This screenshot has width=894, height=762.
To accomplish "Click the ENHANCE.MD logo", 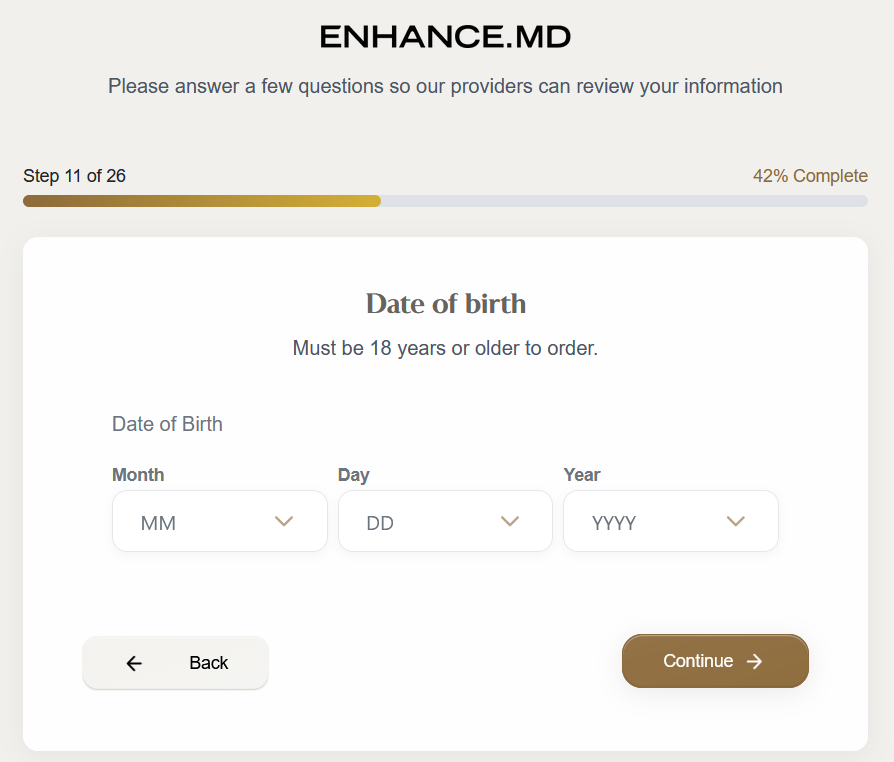I will 446,38.
